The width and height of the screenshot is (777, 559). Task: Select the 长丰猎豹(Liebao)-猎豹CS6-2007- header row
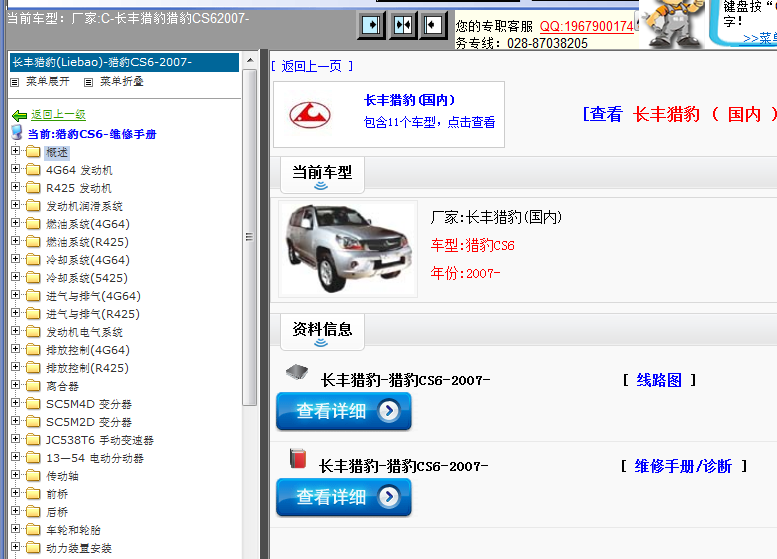tap(124, 62)
